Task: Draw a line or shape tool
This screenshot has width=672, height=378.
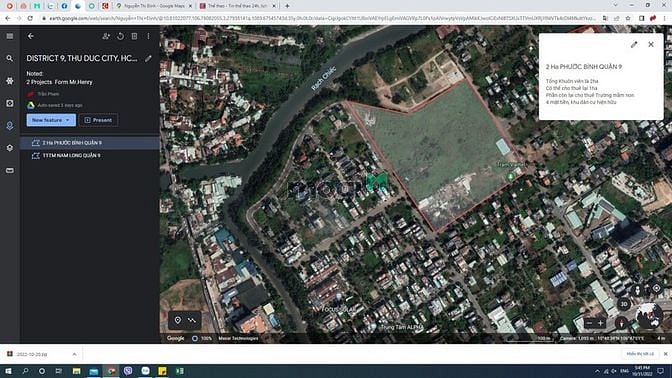Action: click(x=192, y=320)
